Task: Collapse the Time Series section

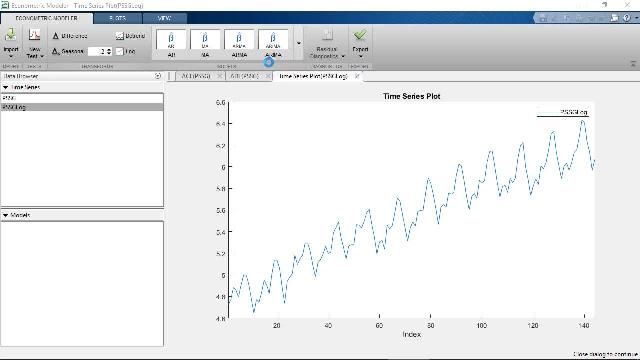Action: click(6, 87)
